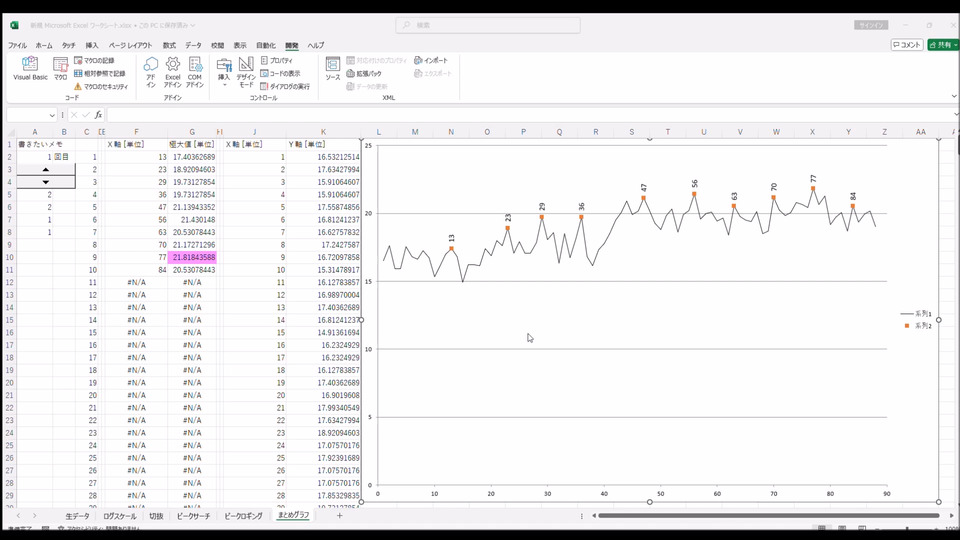Collapse the ribbon with chevron
960x540 pixels.
[953, 96]
